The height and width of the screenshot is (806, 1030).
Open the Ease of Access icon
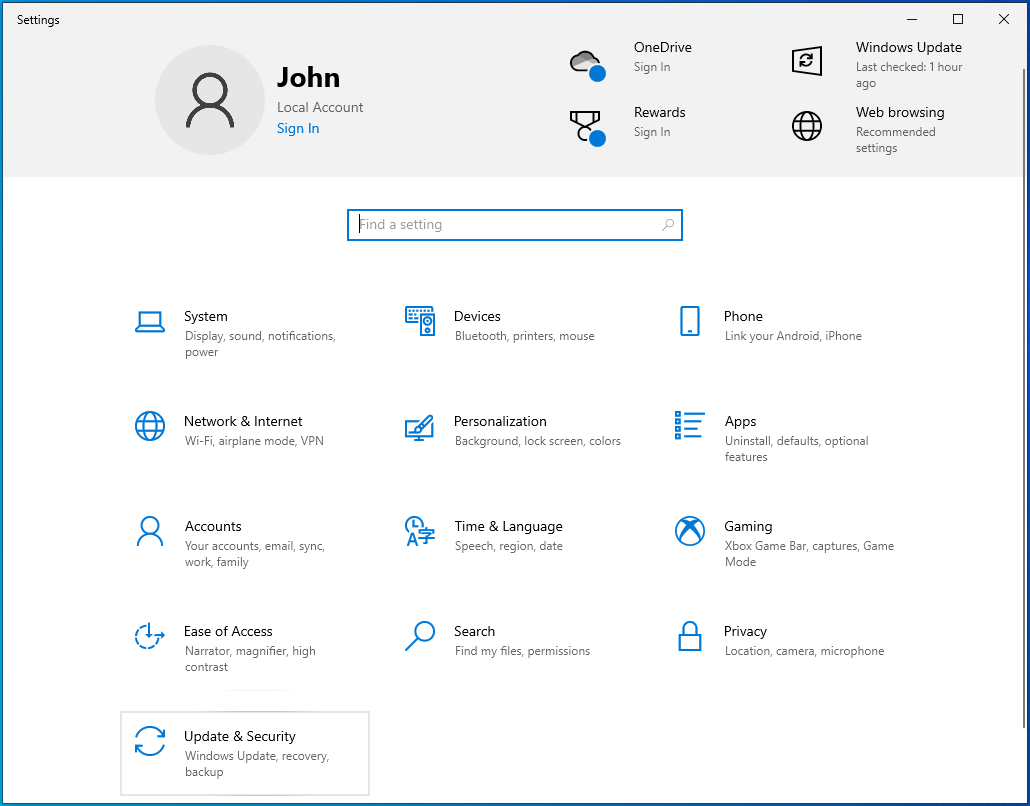(150, 636)
